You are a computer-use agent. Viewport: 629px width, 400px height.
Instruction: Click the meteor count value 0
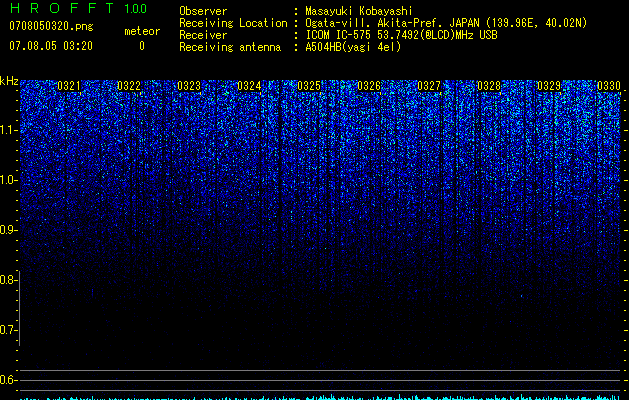142,46
